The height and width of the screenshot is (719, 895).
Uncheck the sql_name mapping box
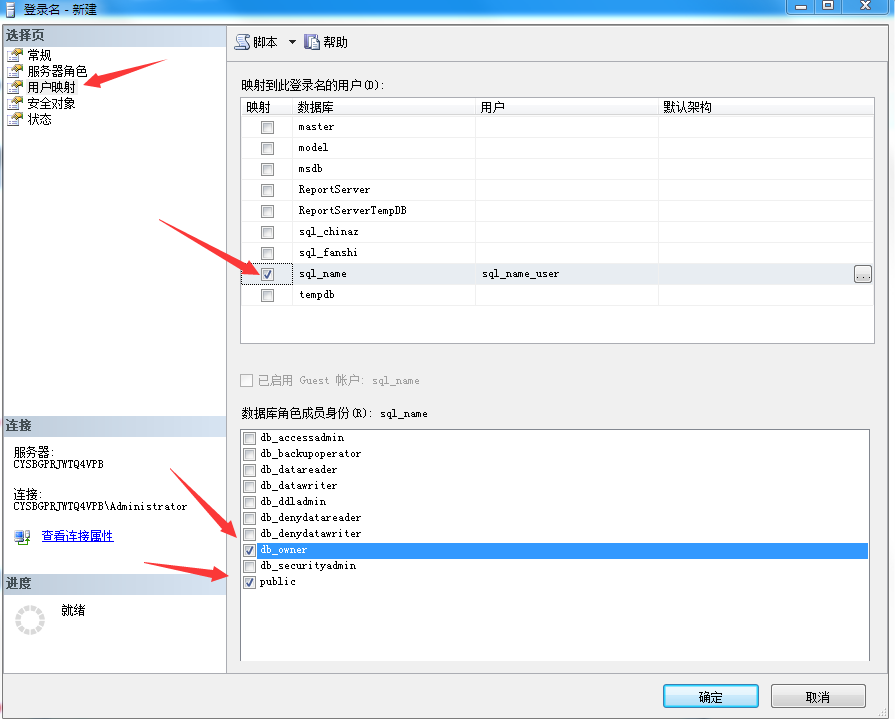tap(267, 274)
